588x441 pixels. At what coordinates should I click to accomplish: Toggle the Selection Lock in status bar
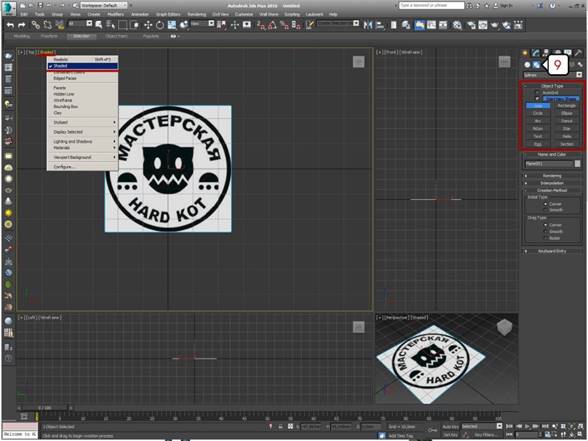point(280,427)
